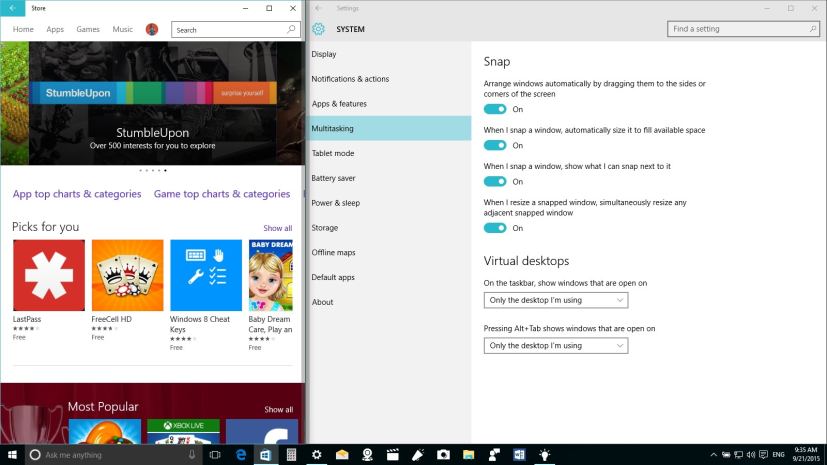Open the StumbleUpon featured banner
This screenshot has height=465, width=827.
click(152, 103)
